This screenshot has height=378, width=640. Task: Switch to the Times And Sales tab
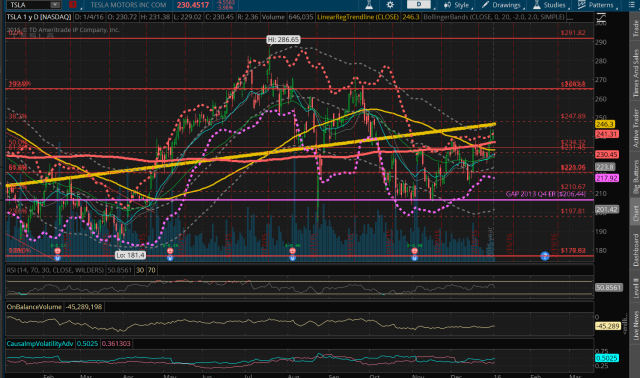[x=635, y=73]
